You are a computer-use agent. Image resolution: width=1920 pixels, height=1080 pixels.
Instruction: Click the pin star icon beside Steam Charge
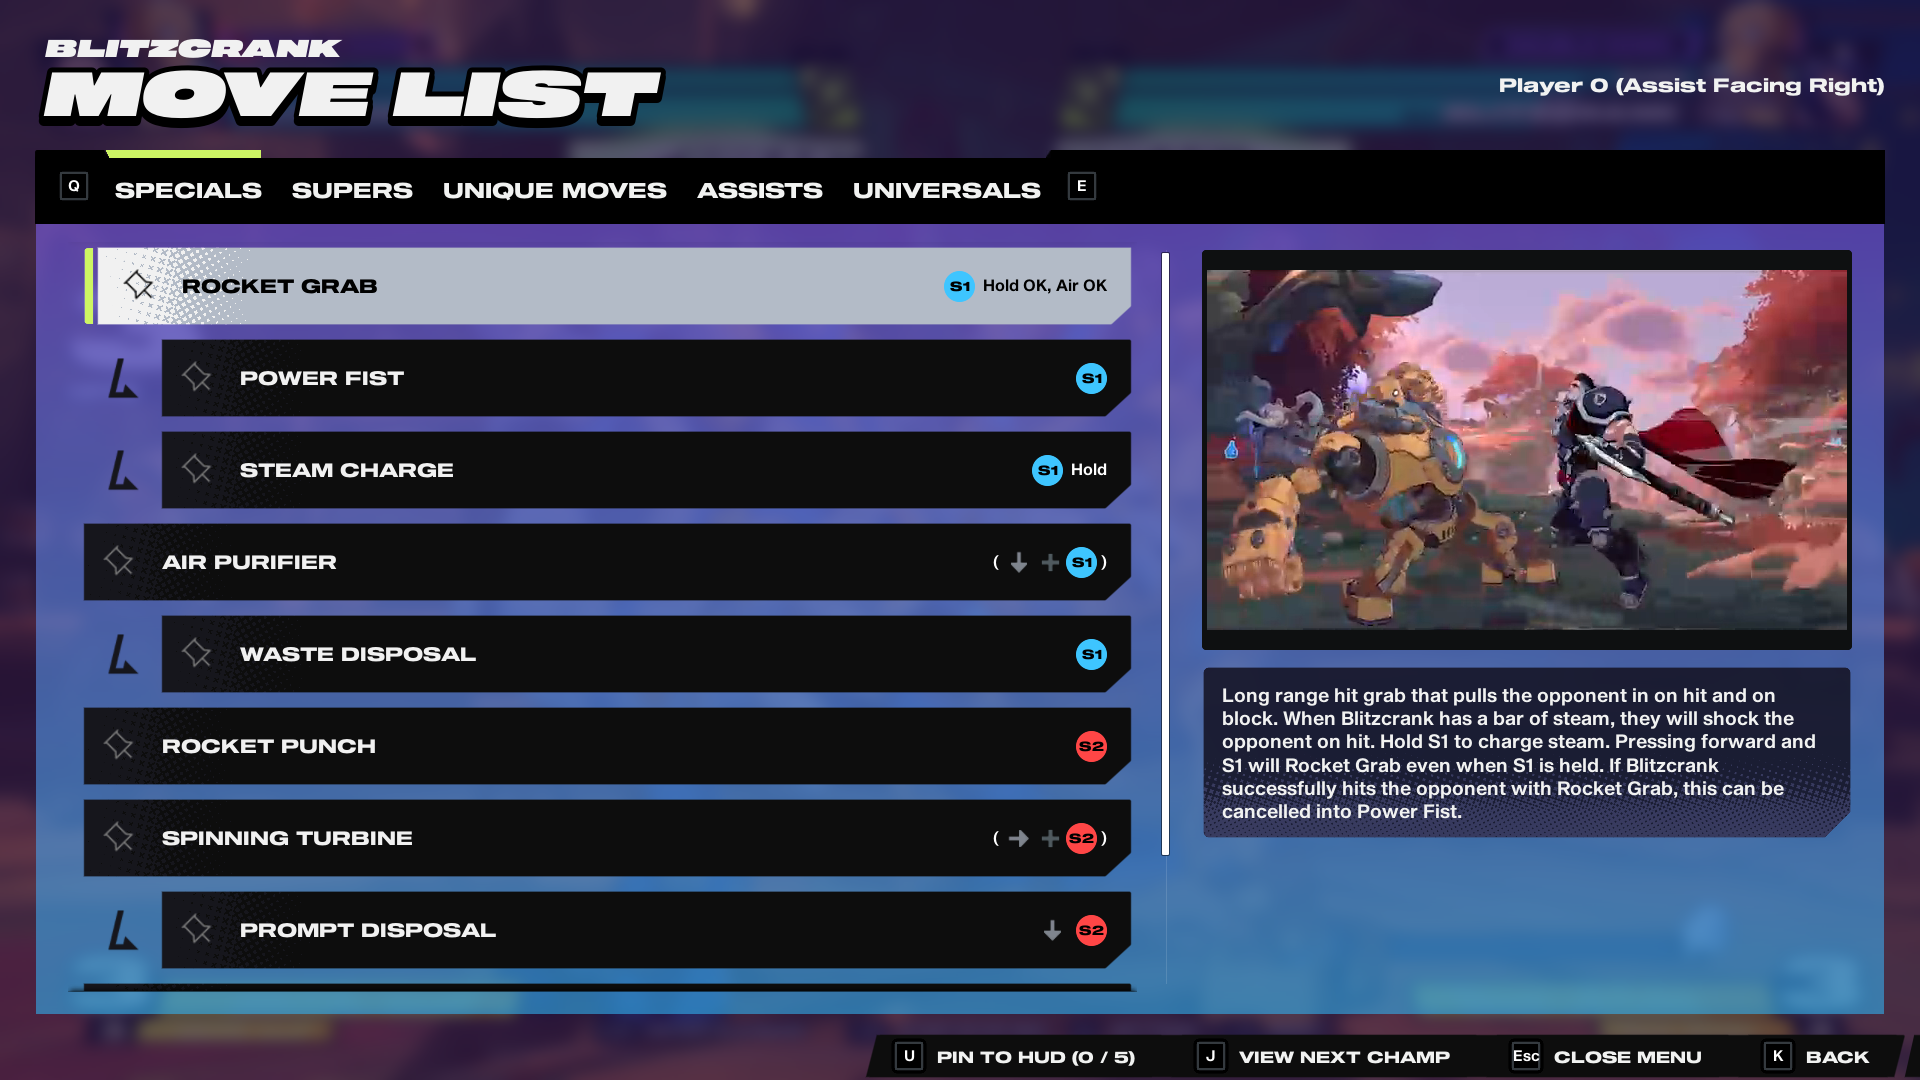point(197,470)
